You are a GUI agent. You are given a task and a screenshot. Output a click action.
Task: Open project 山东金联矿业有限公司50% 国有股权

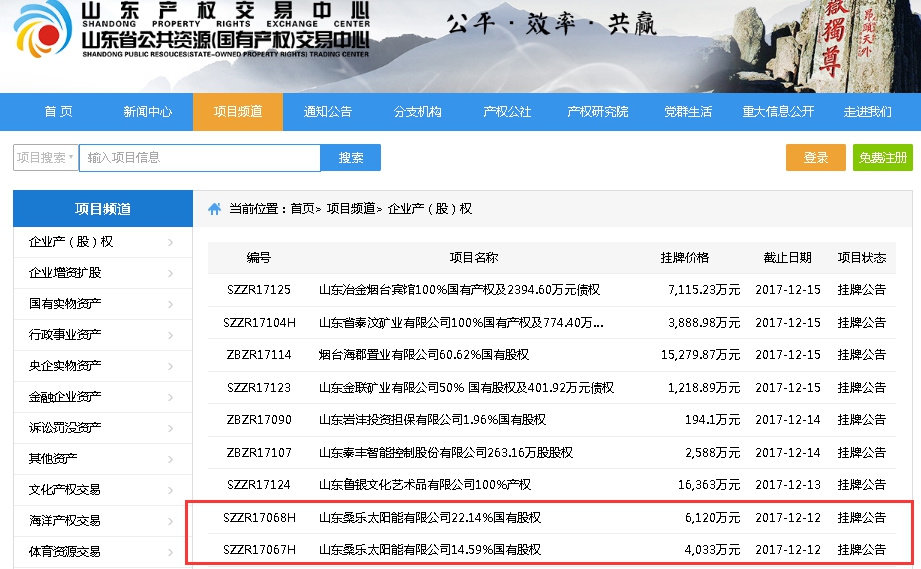[x=466, y=388]
